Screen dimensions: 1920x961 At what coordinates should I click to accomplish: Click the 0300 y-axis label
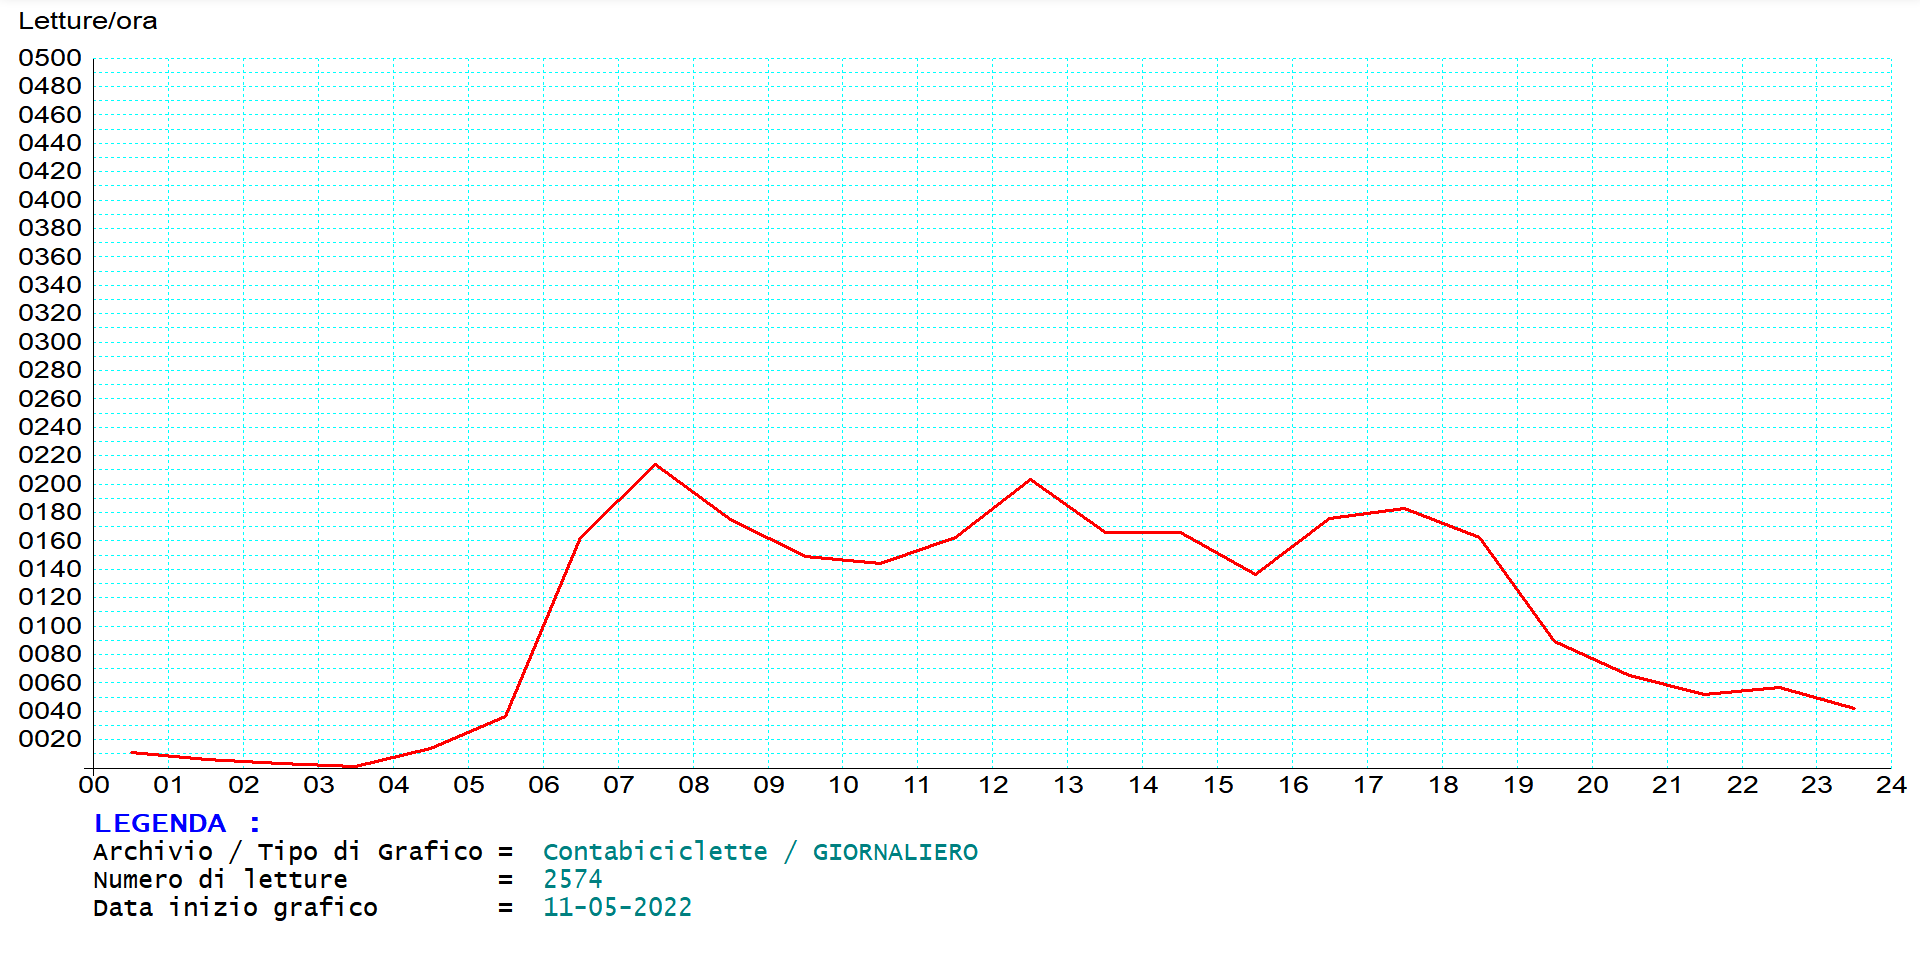pos(50,342)
